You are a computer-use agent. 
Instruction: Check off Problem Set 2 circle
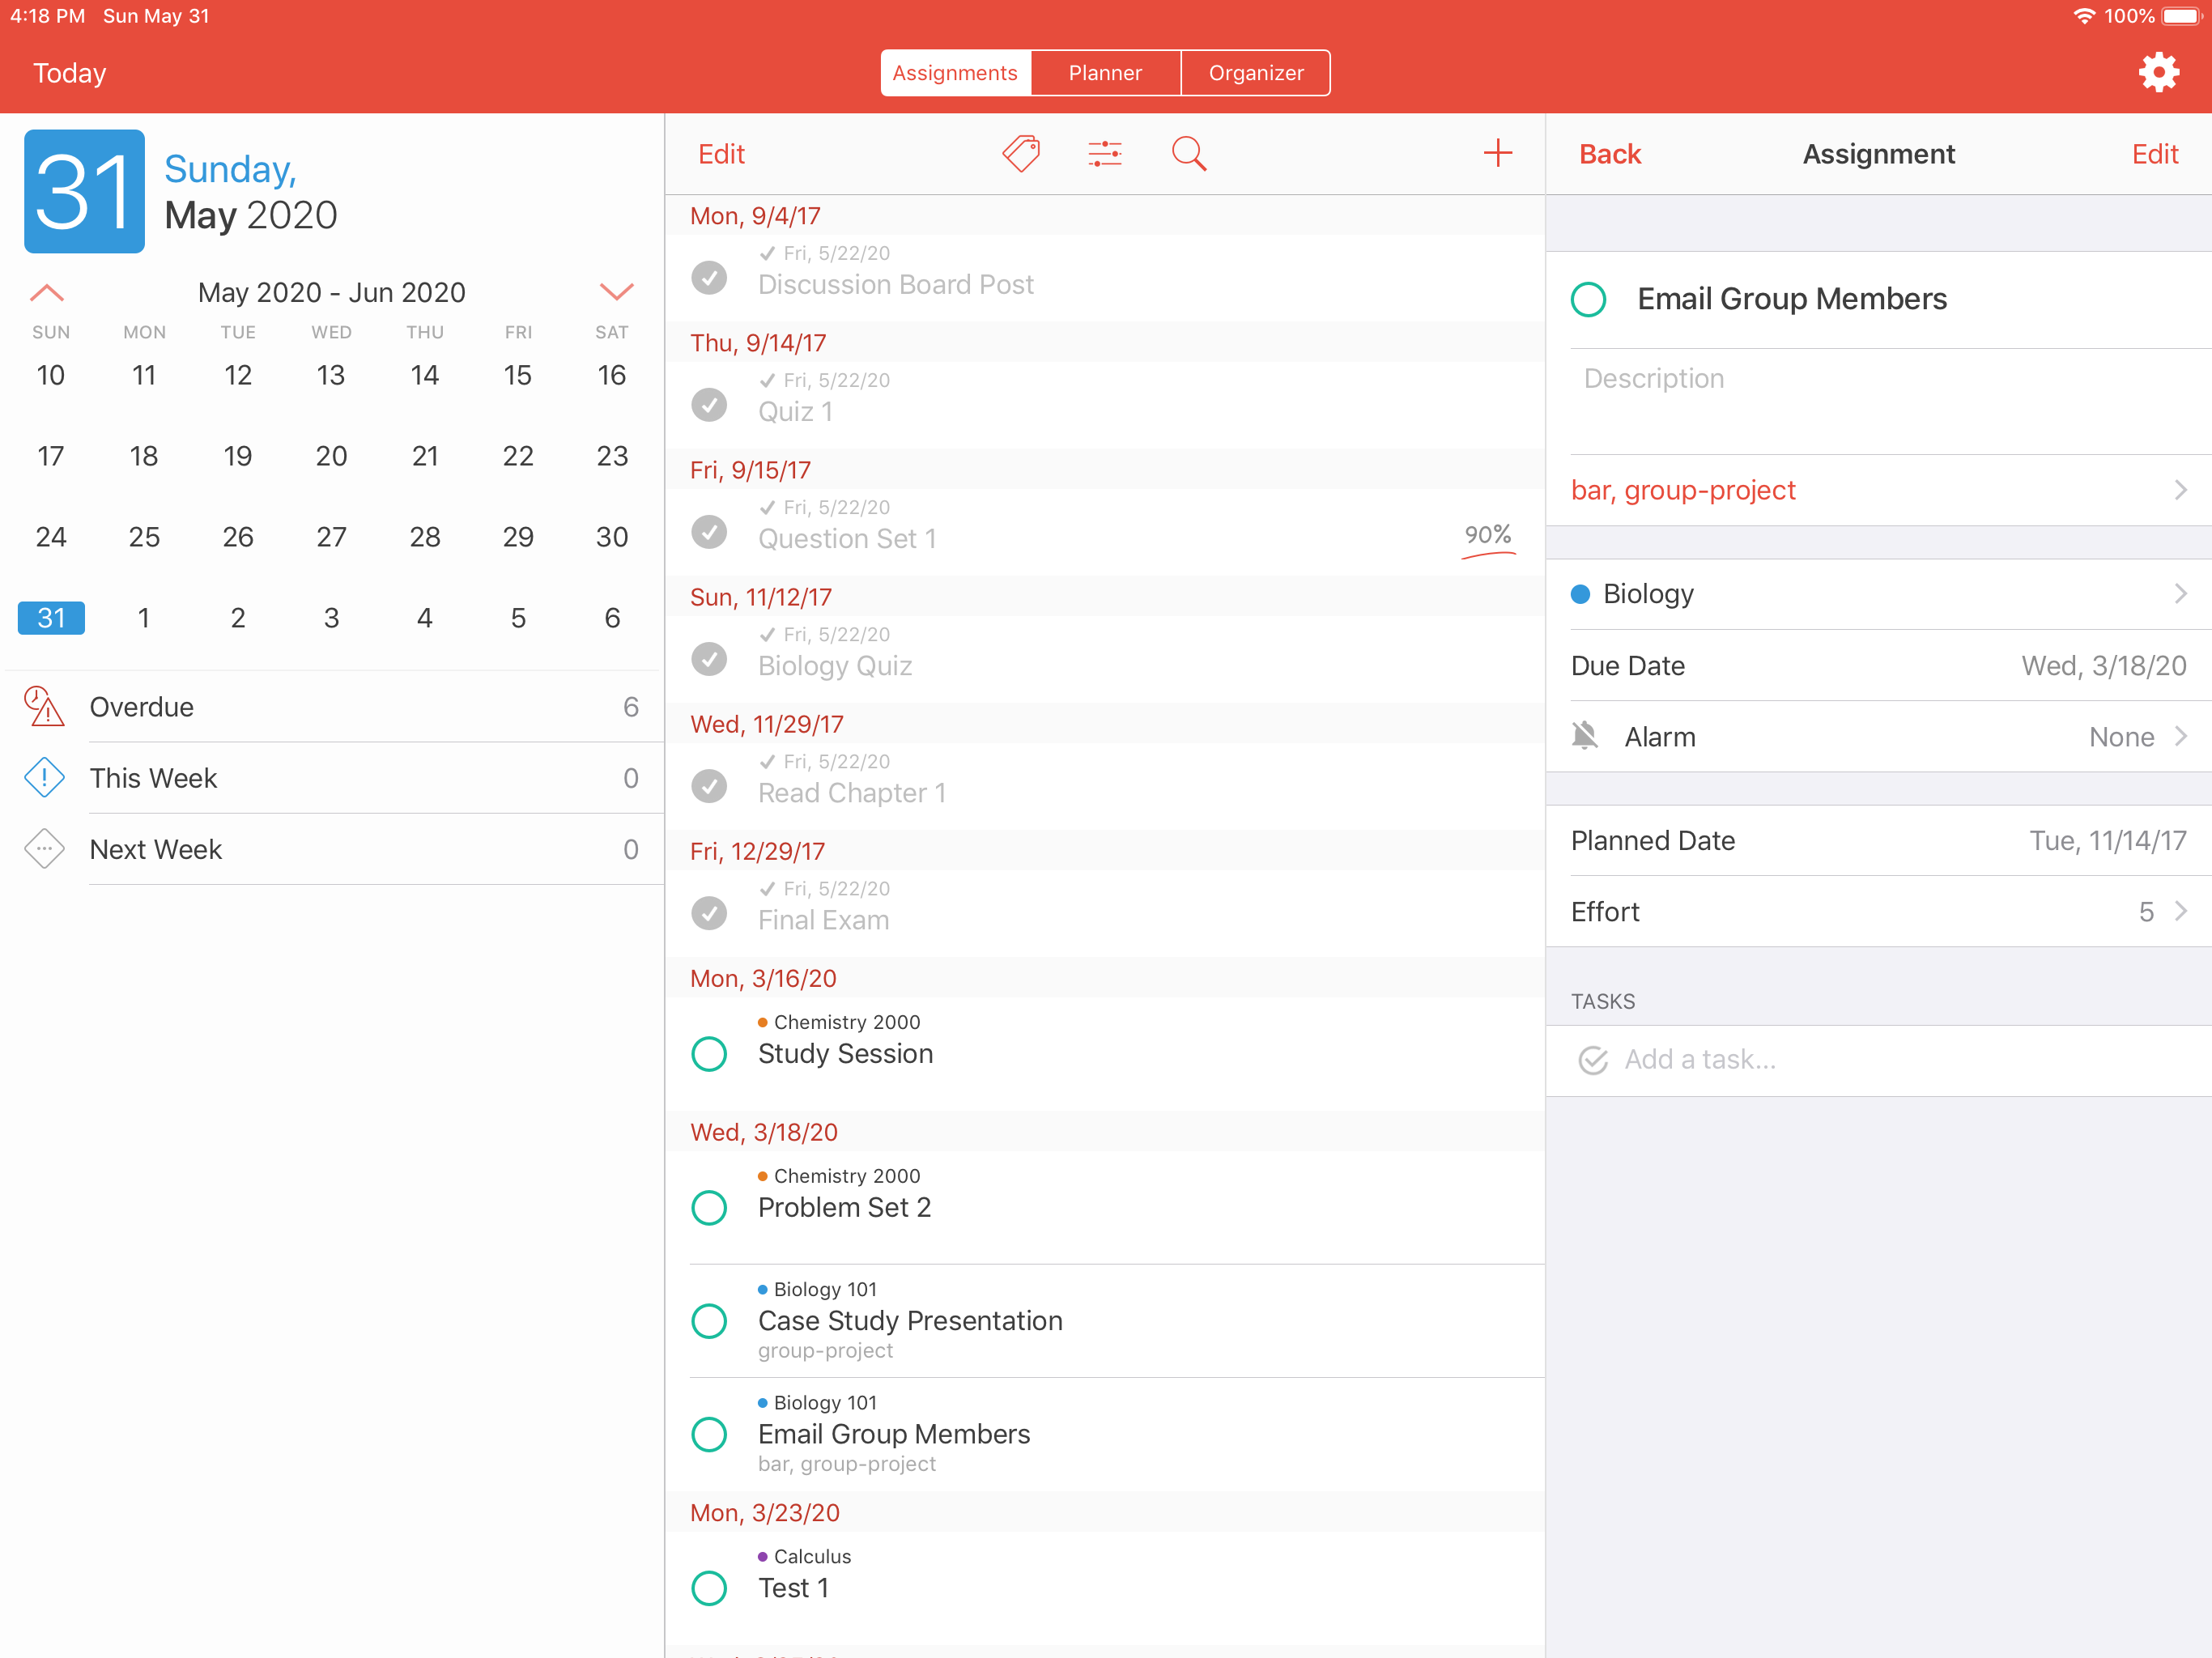point(709,1207)
